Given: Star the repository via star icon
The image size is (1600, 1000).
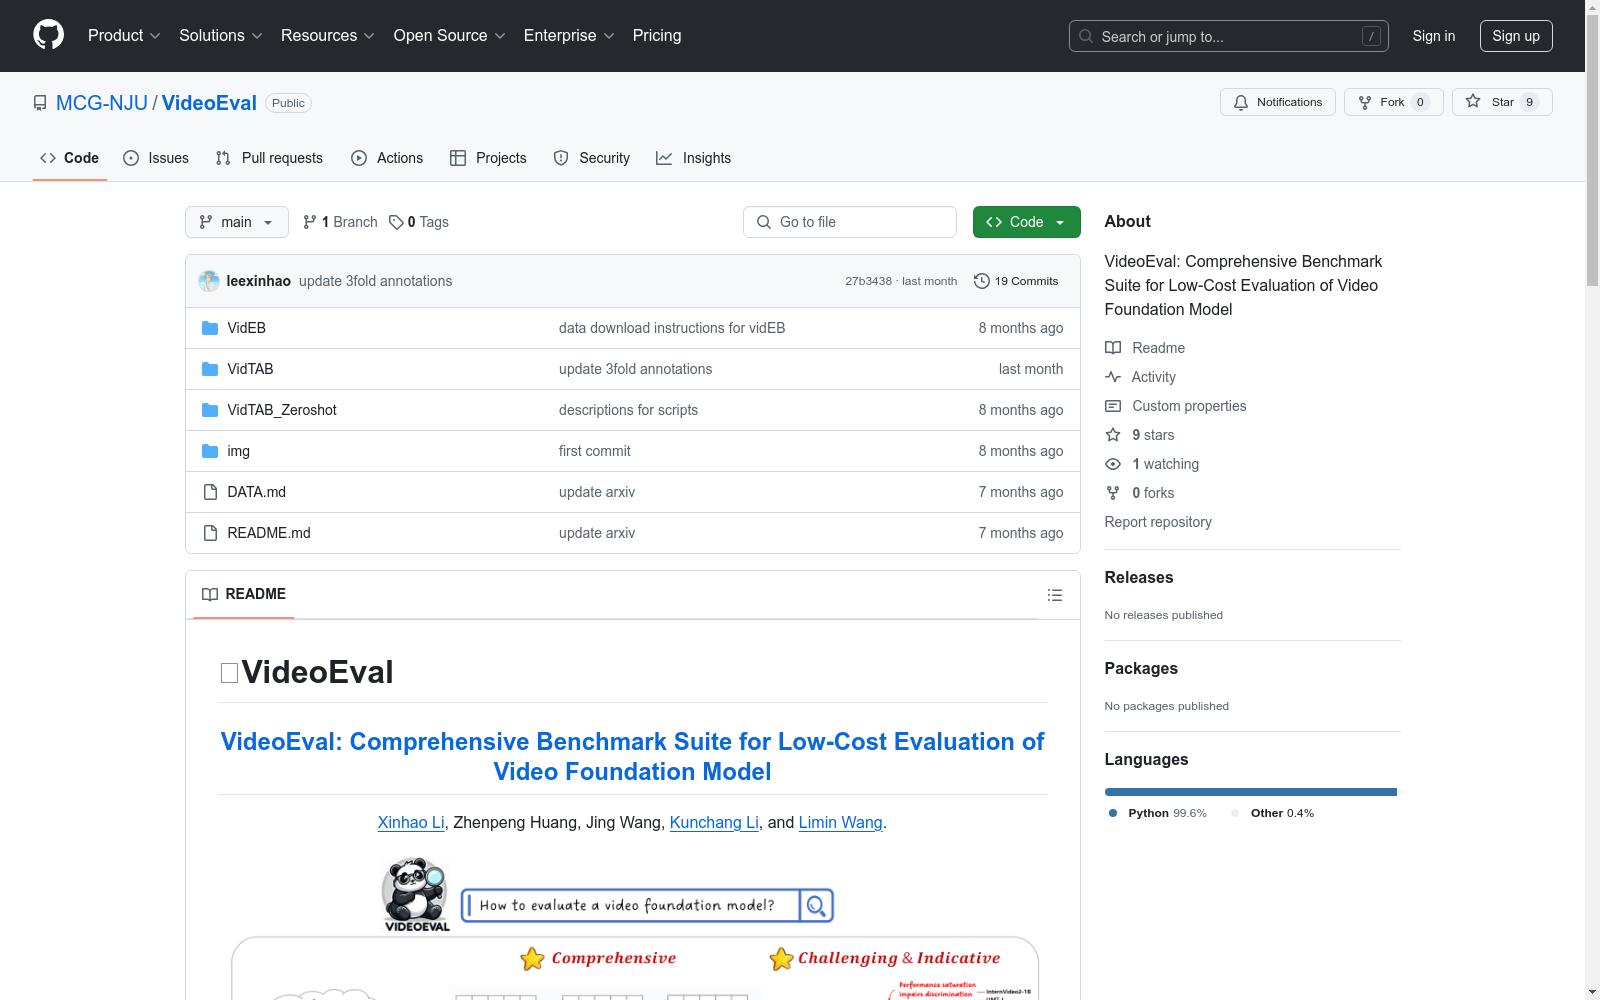Looking at the screenshot, I should (x=1472, y=101).
